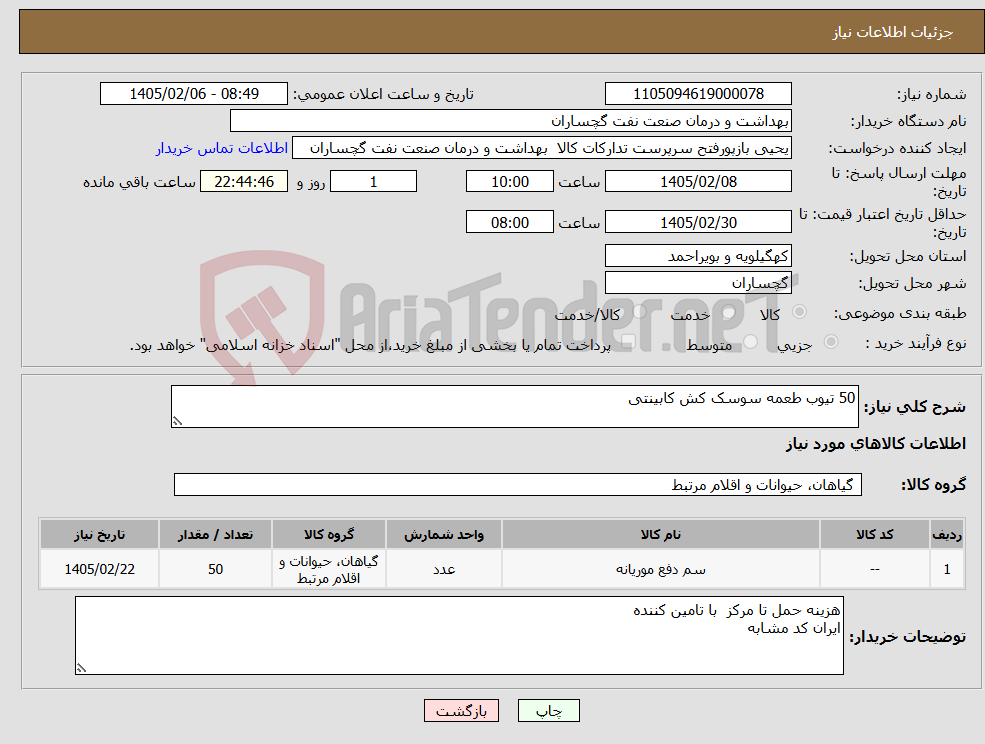985x744 pixels.
Task: Click the resize handle of description box
Action: point(177,422)
